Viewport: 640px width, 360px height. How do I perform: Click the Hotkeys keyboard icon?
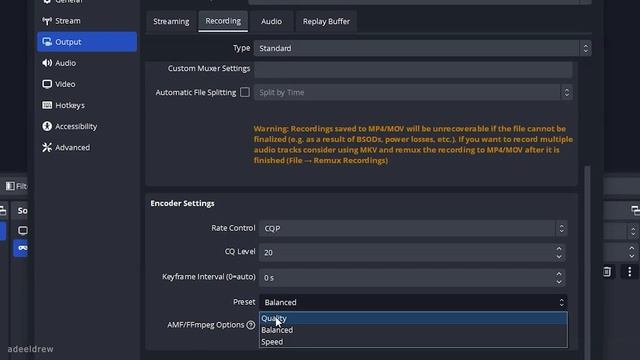tap(47, 105)
